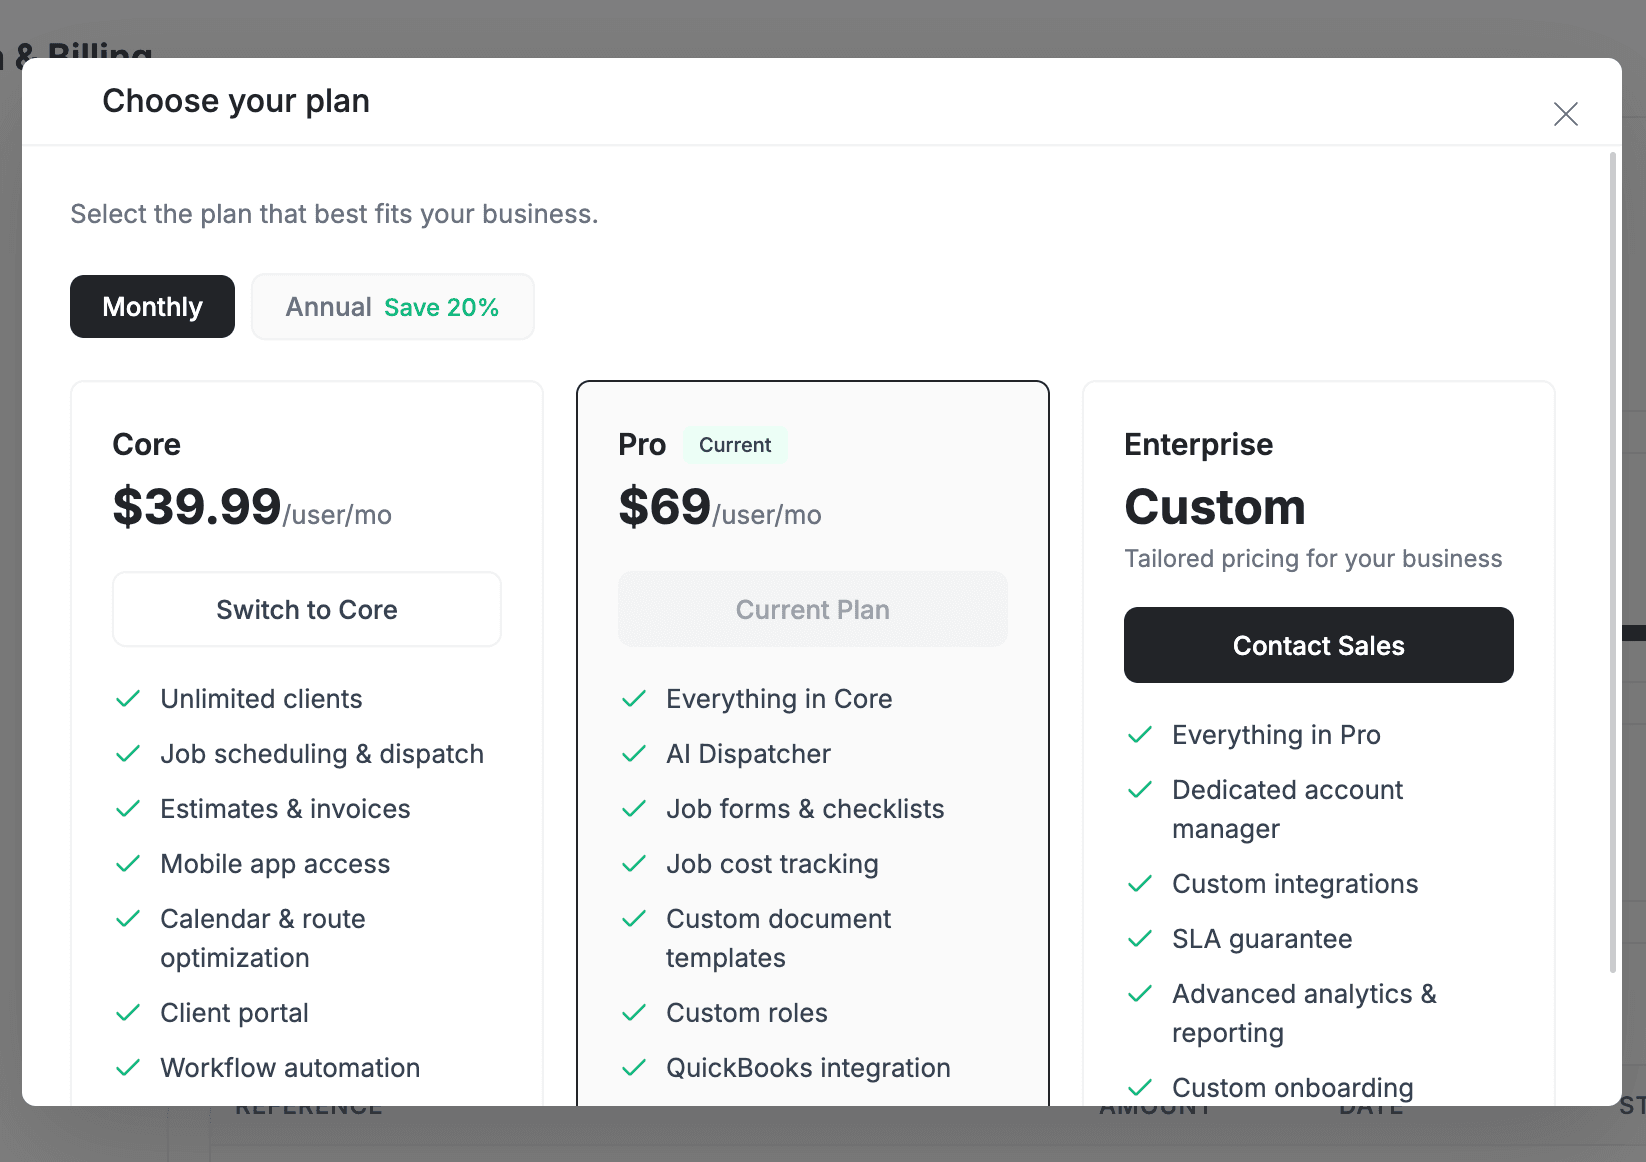Dismiss the Choose your plan dialog
The image size is (1646, 1162).
tap(1565, 114)
